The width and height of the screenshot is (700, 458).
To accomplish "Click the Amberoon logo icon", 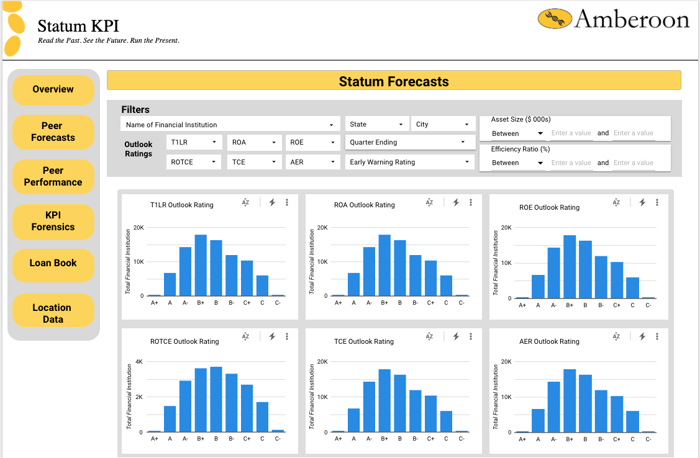I will click(x=554, y=19).
